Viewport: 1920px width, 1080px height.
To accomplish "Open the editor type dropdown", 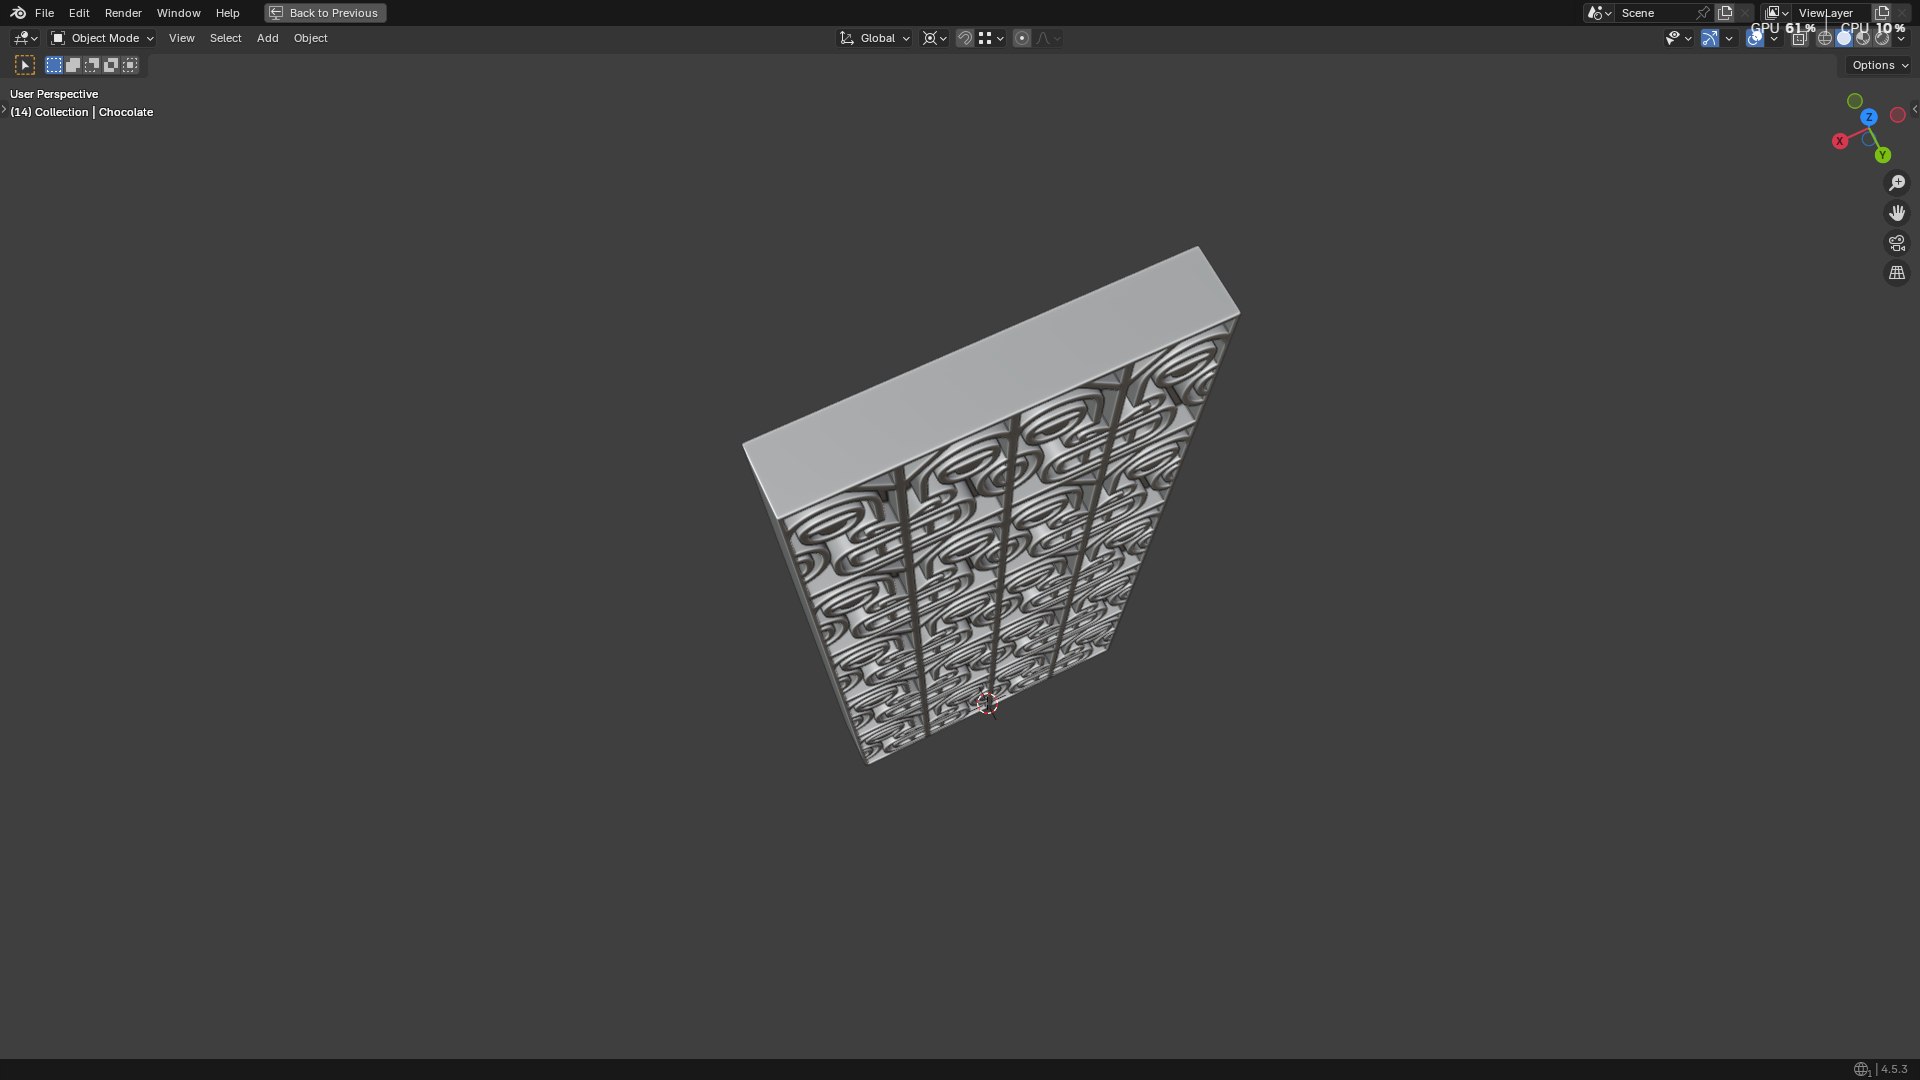I will [25, 38].
